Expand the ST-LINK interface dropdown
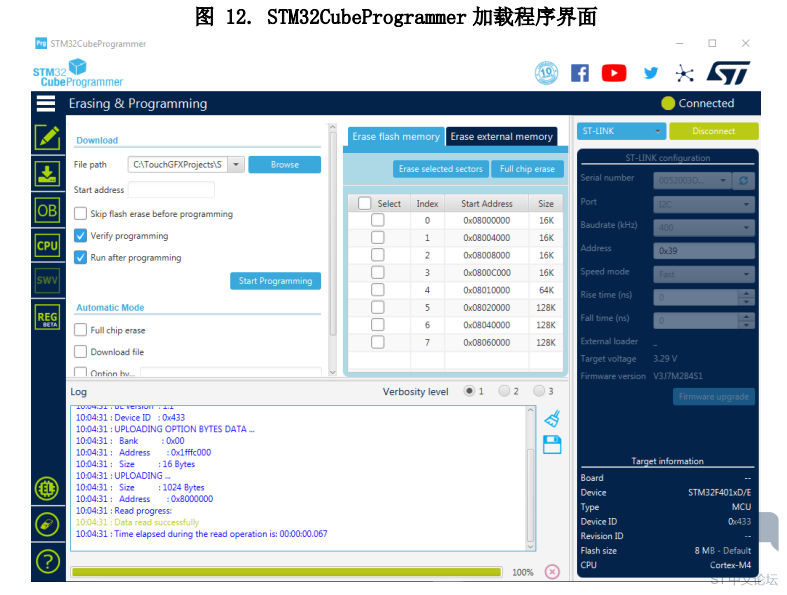787x595 pixels. pyautogui.click(x=621, y=131)
